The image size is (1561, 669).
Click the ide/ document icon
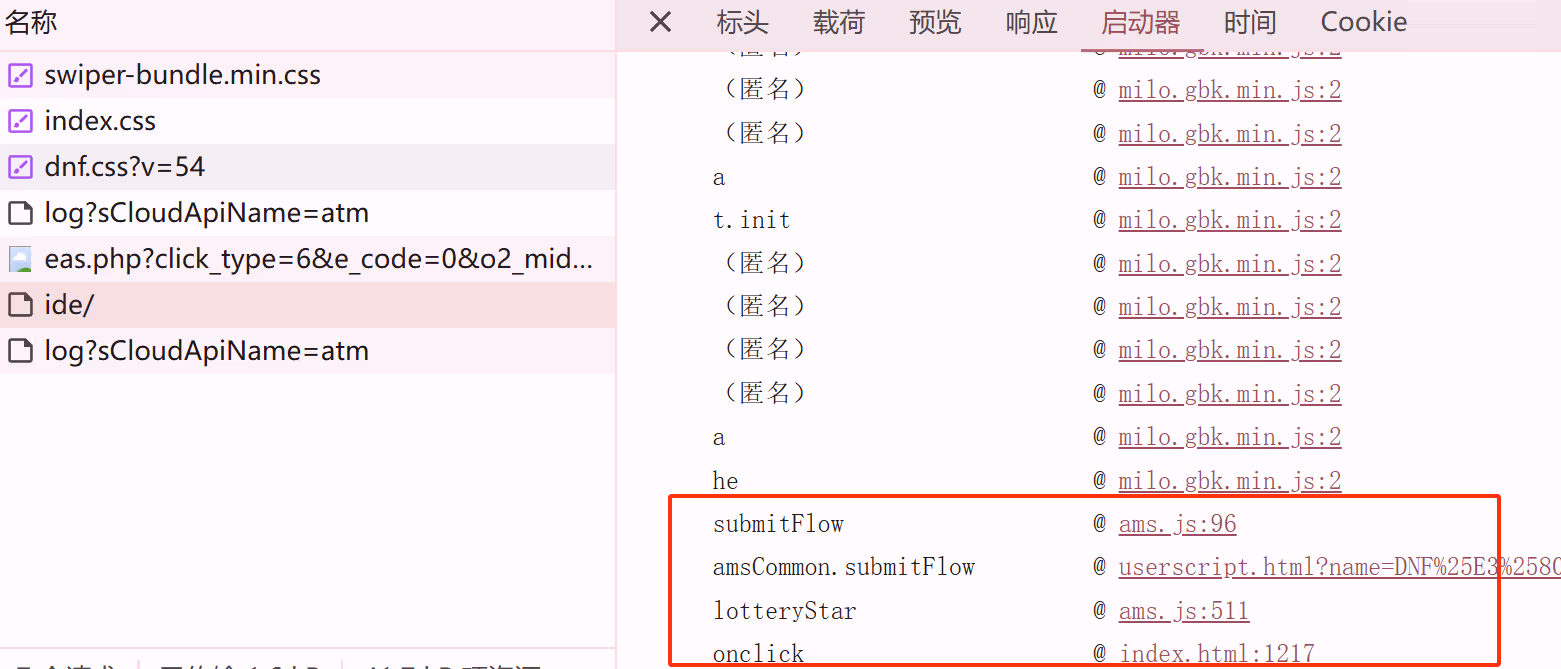point(20,305)
